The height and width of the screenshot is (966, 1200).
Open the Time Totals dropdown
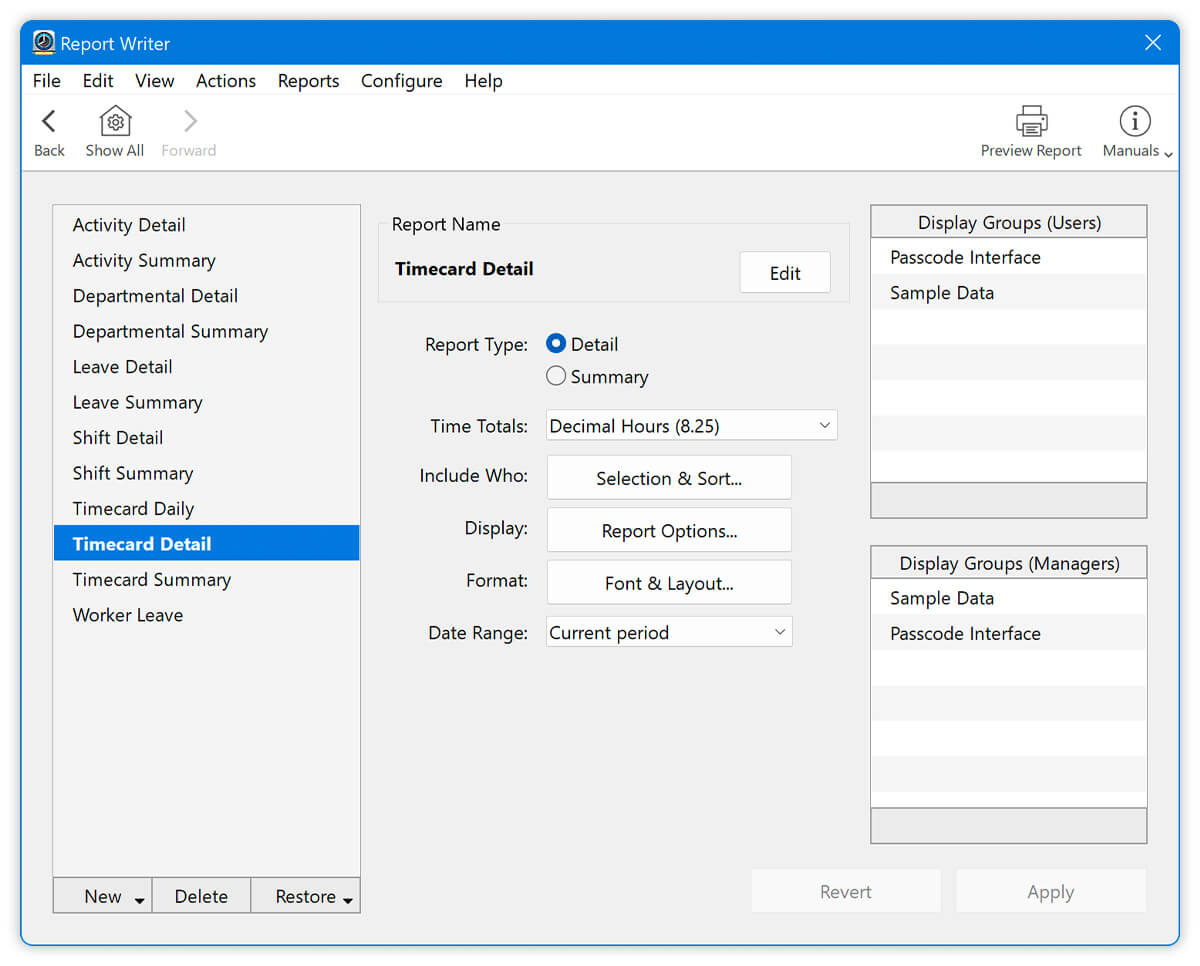pyautogui.click(x=691, y=425)
